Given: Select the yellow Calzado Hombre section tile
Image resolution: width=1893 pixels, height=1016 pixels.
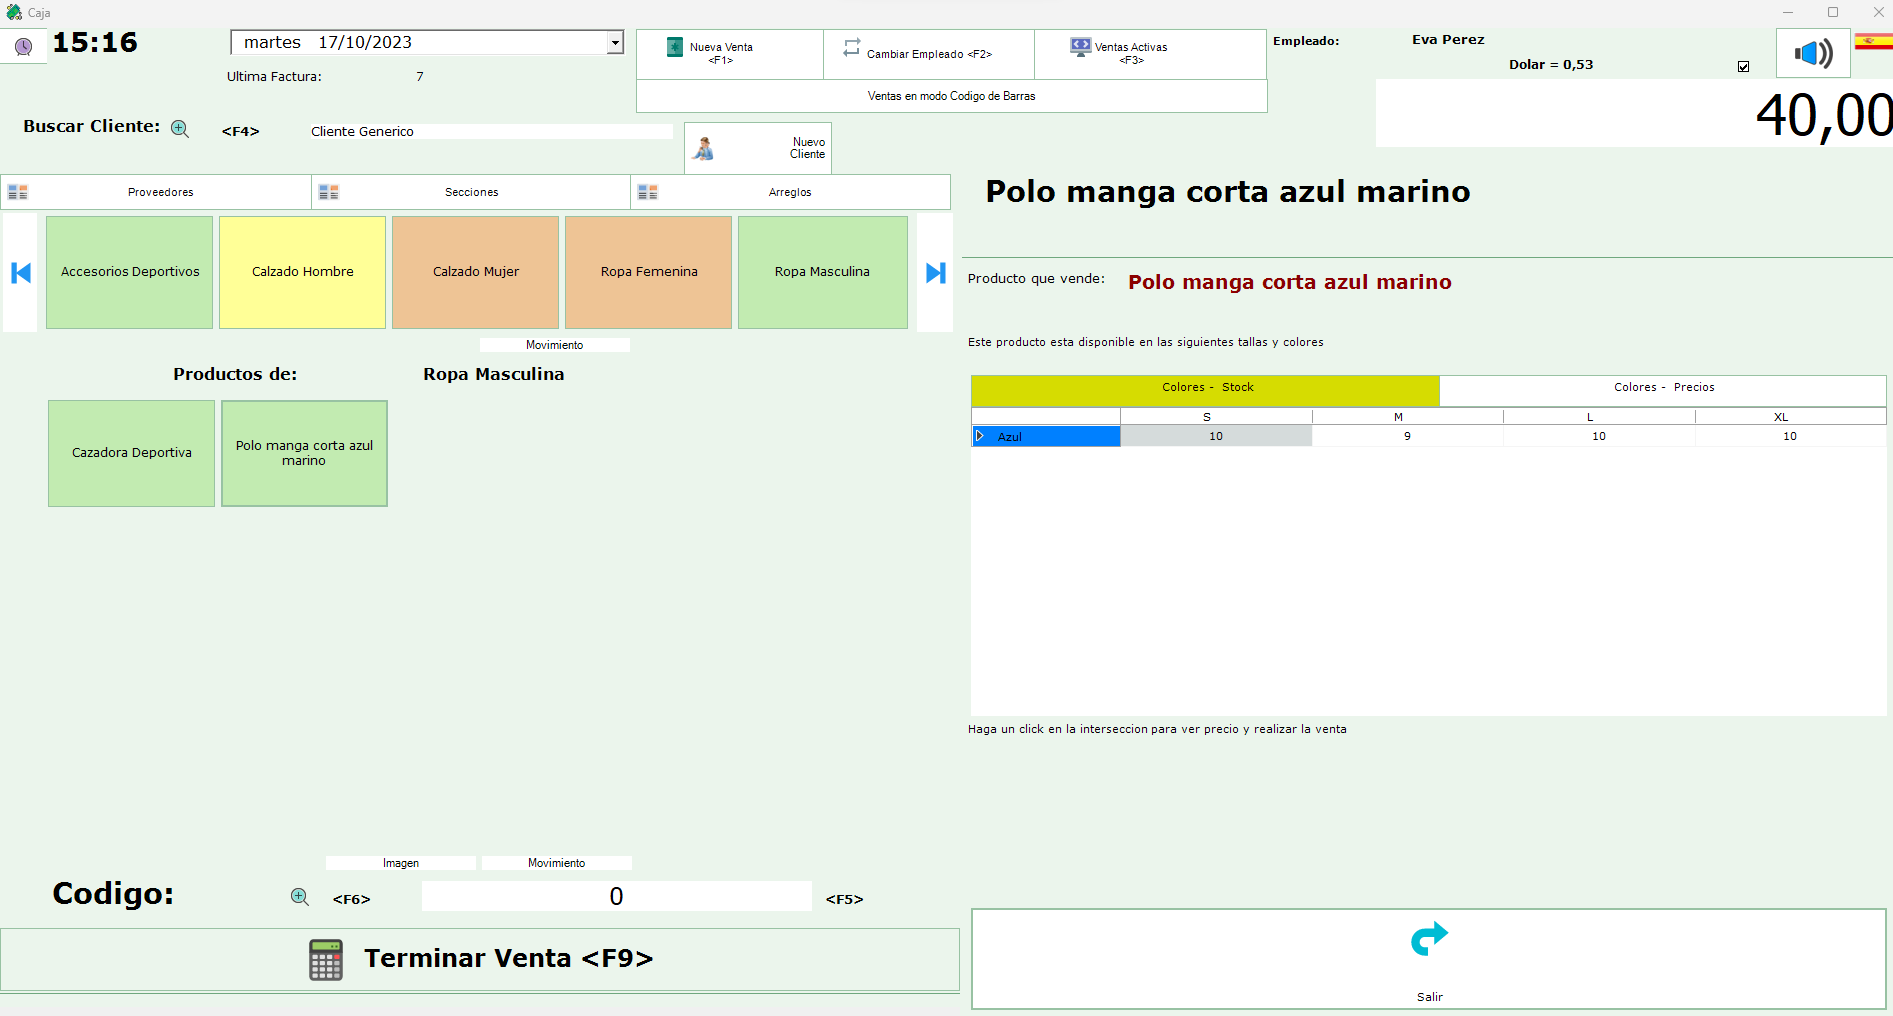Looking at the screenshot, I should (x=302, y=272).
